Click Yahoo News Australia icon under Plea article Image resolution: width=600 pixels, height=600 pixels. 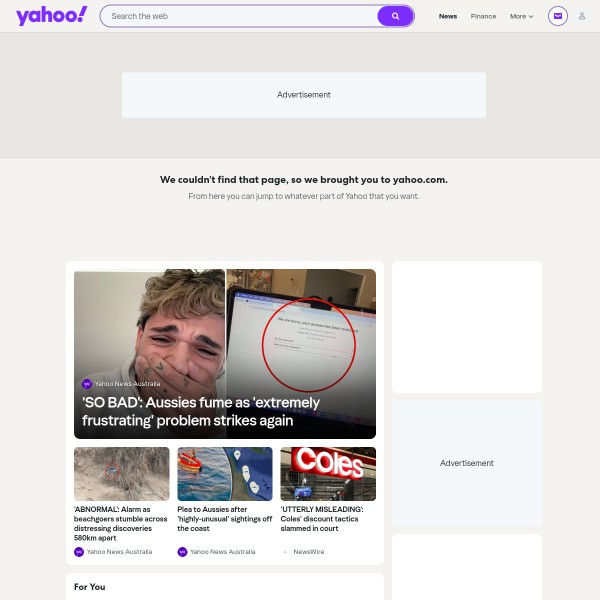tap(182, 552)
